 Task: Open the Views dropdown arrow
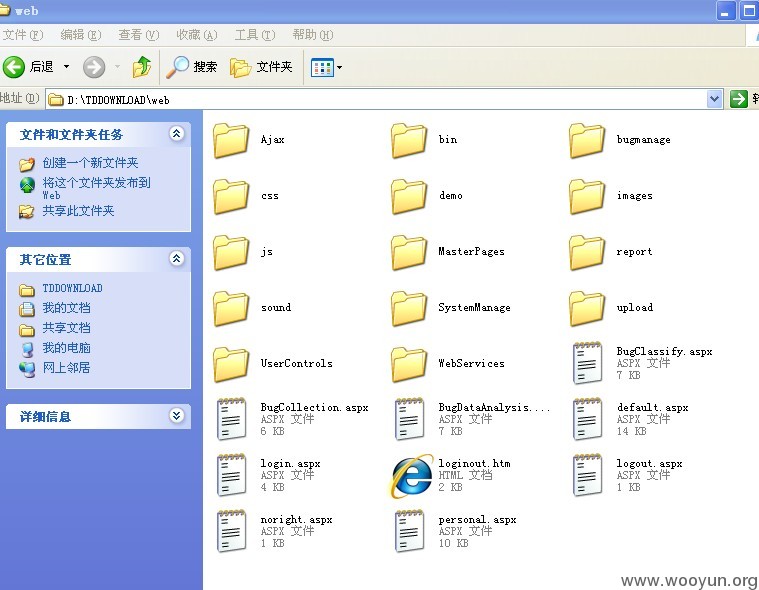pos(339,68)
